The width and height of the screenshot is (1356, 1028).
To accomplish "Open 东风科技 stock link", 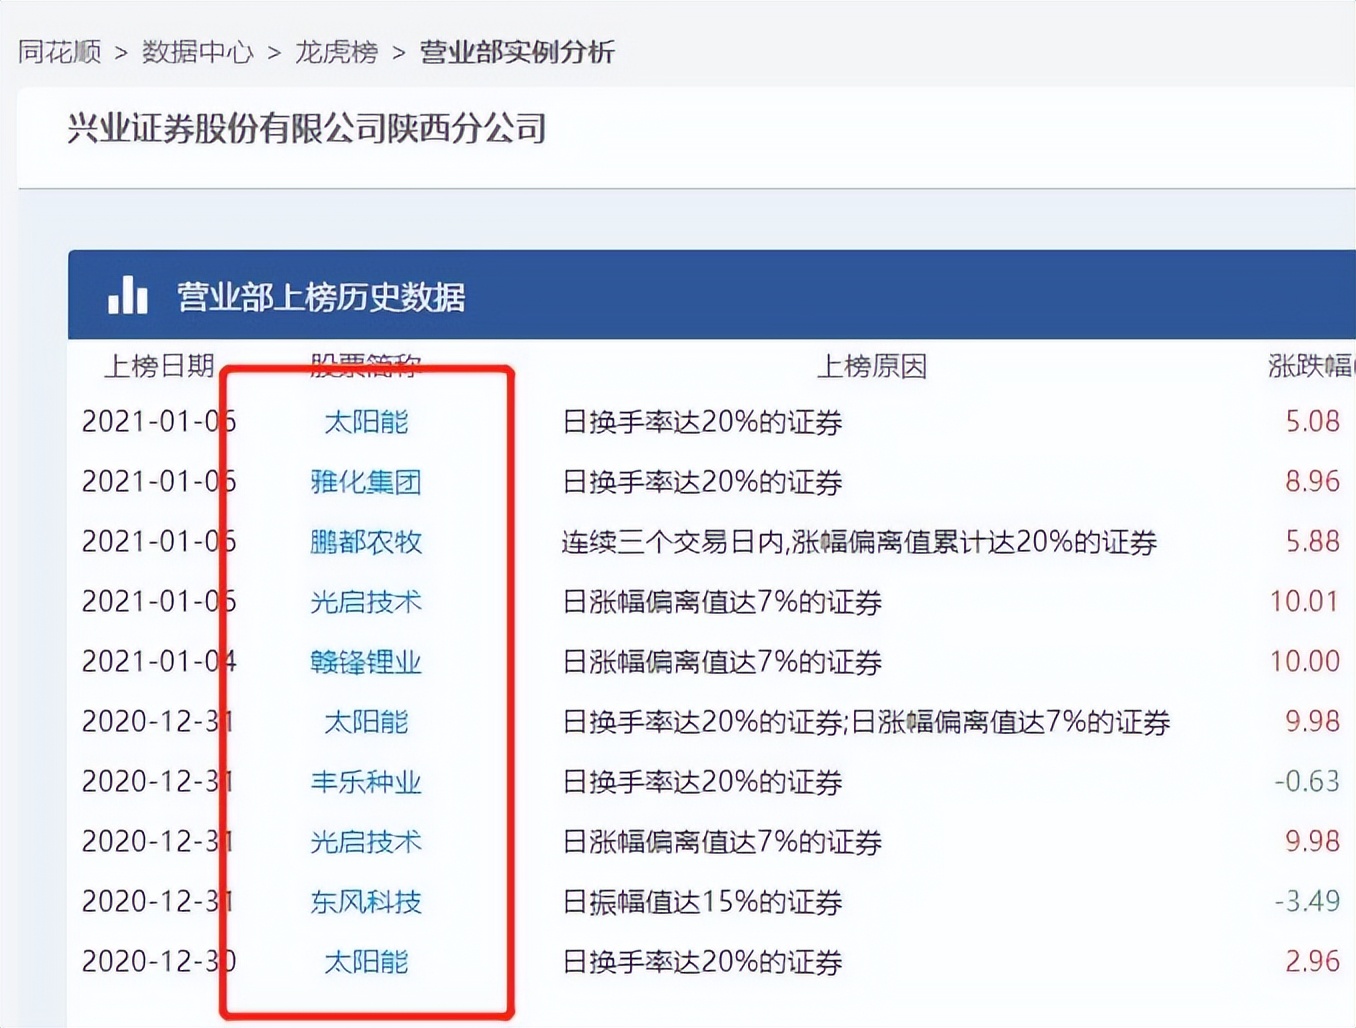I will pyautogui.click(x=366, y=902).
